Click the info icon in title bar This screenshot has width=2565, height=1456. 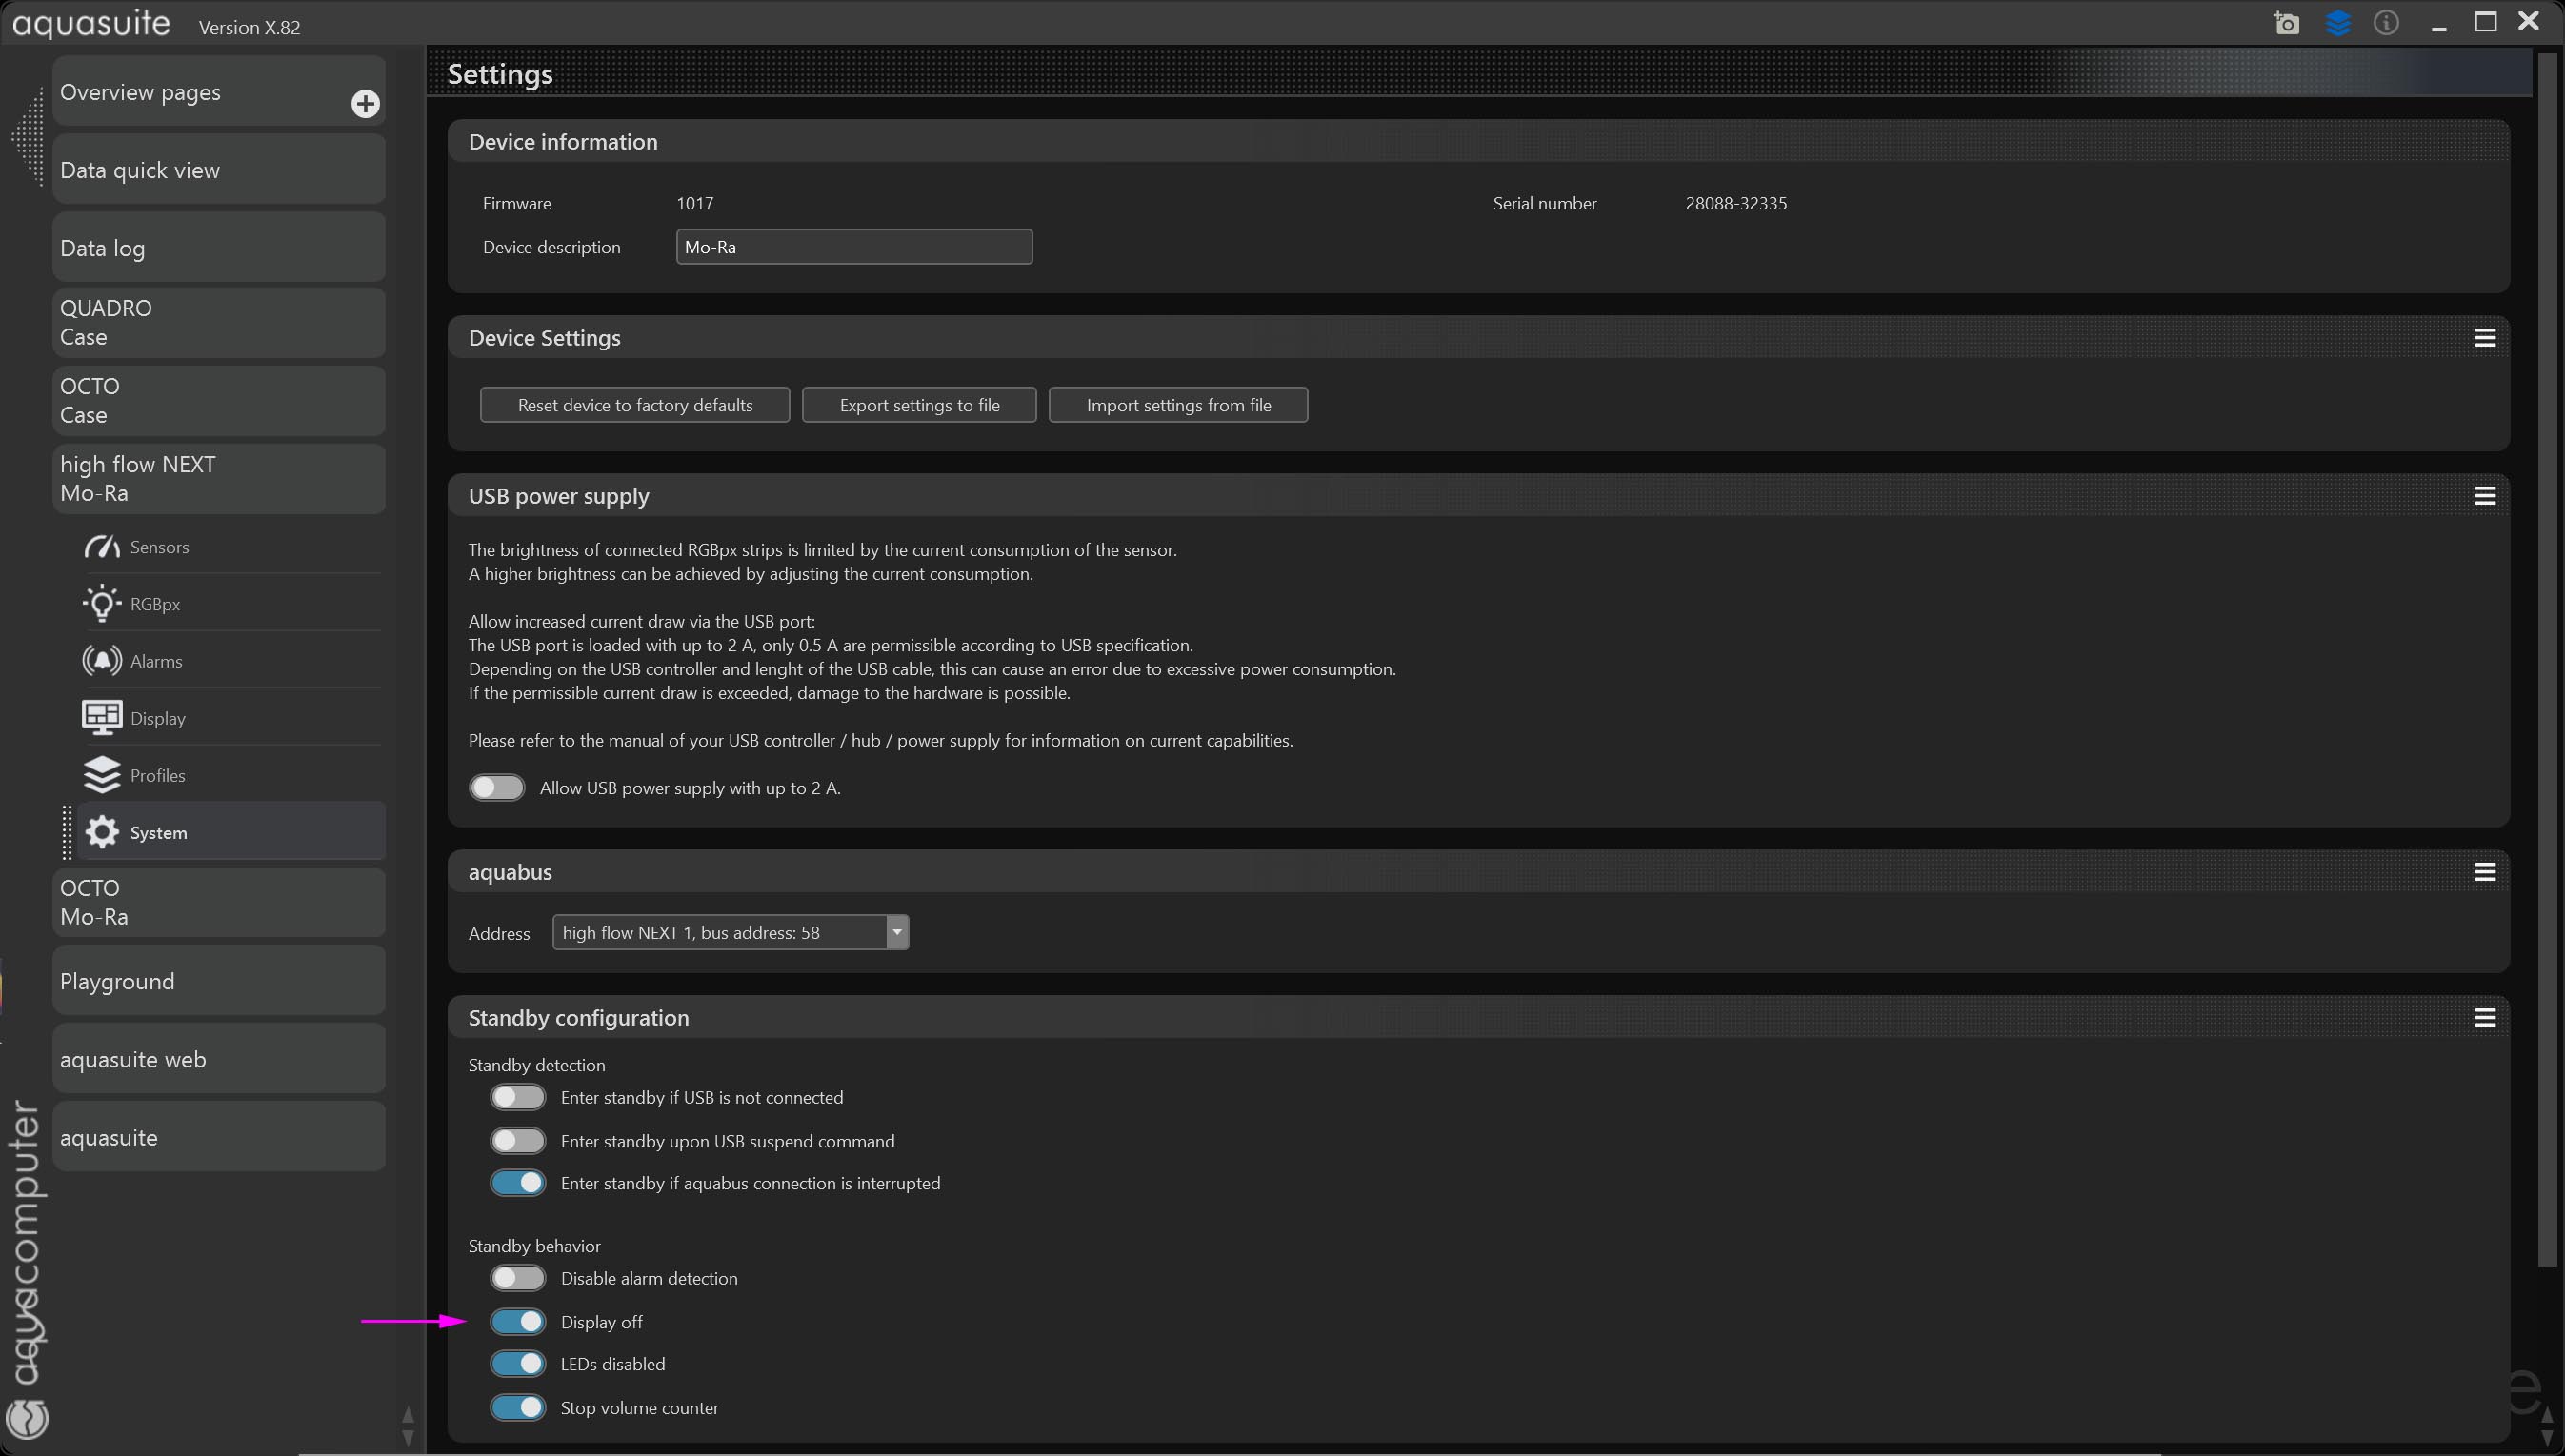click(2386, 23)
